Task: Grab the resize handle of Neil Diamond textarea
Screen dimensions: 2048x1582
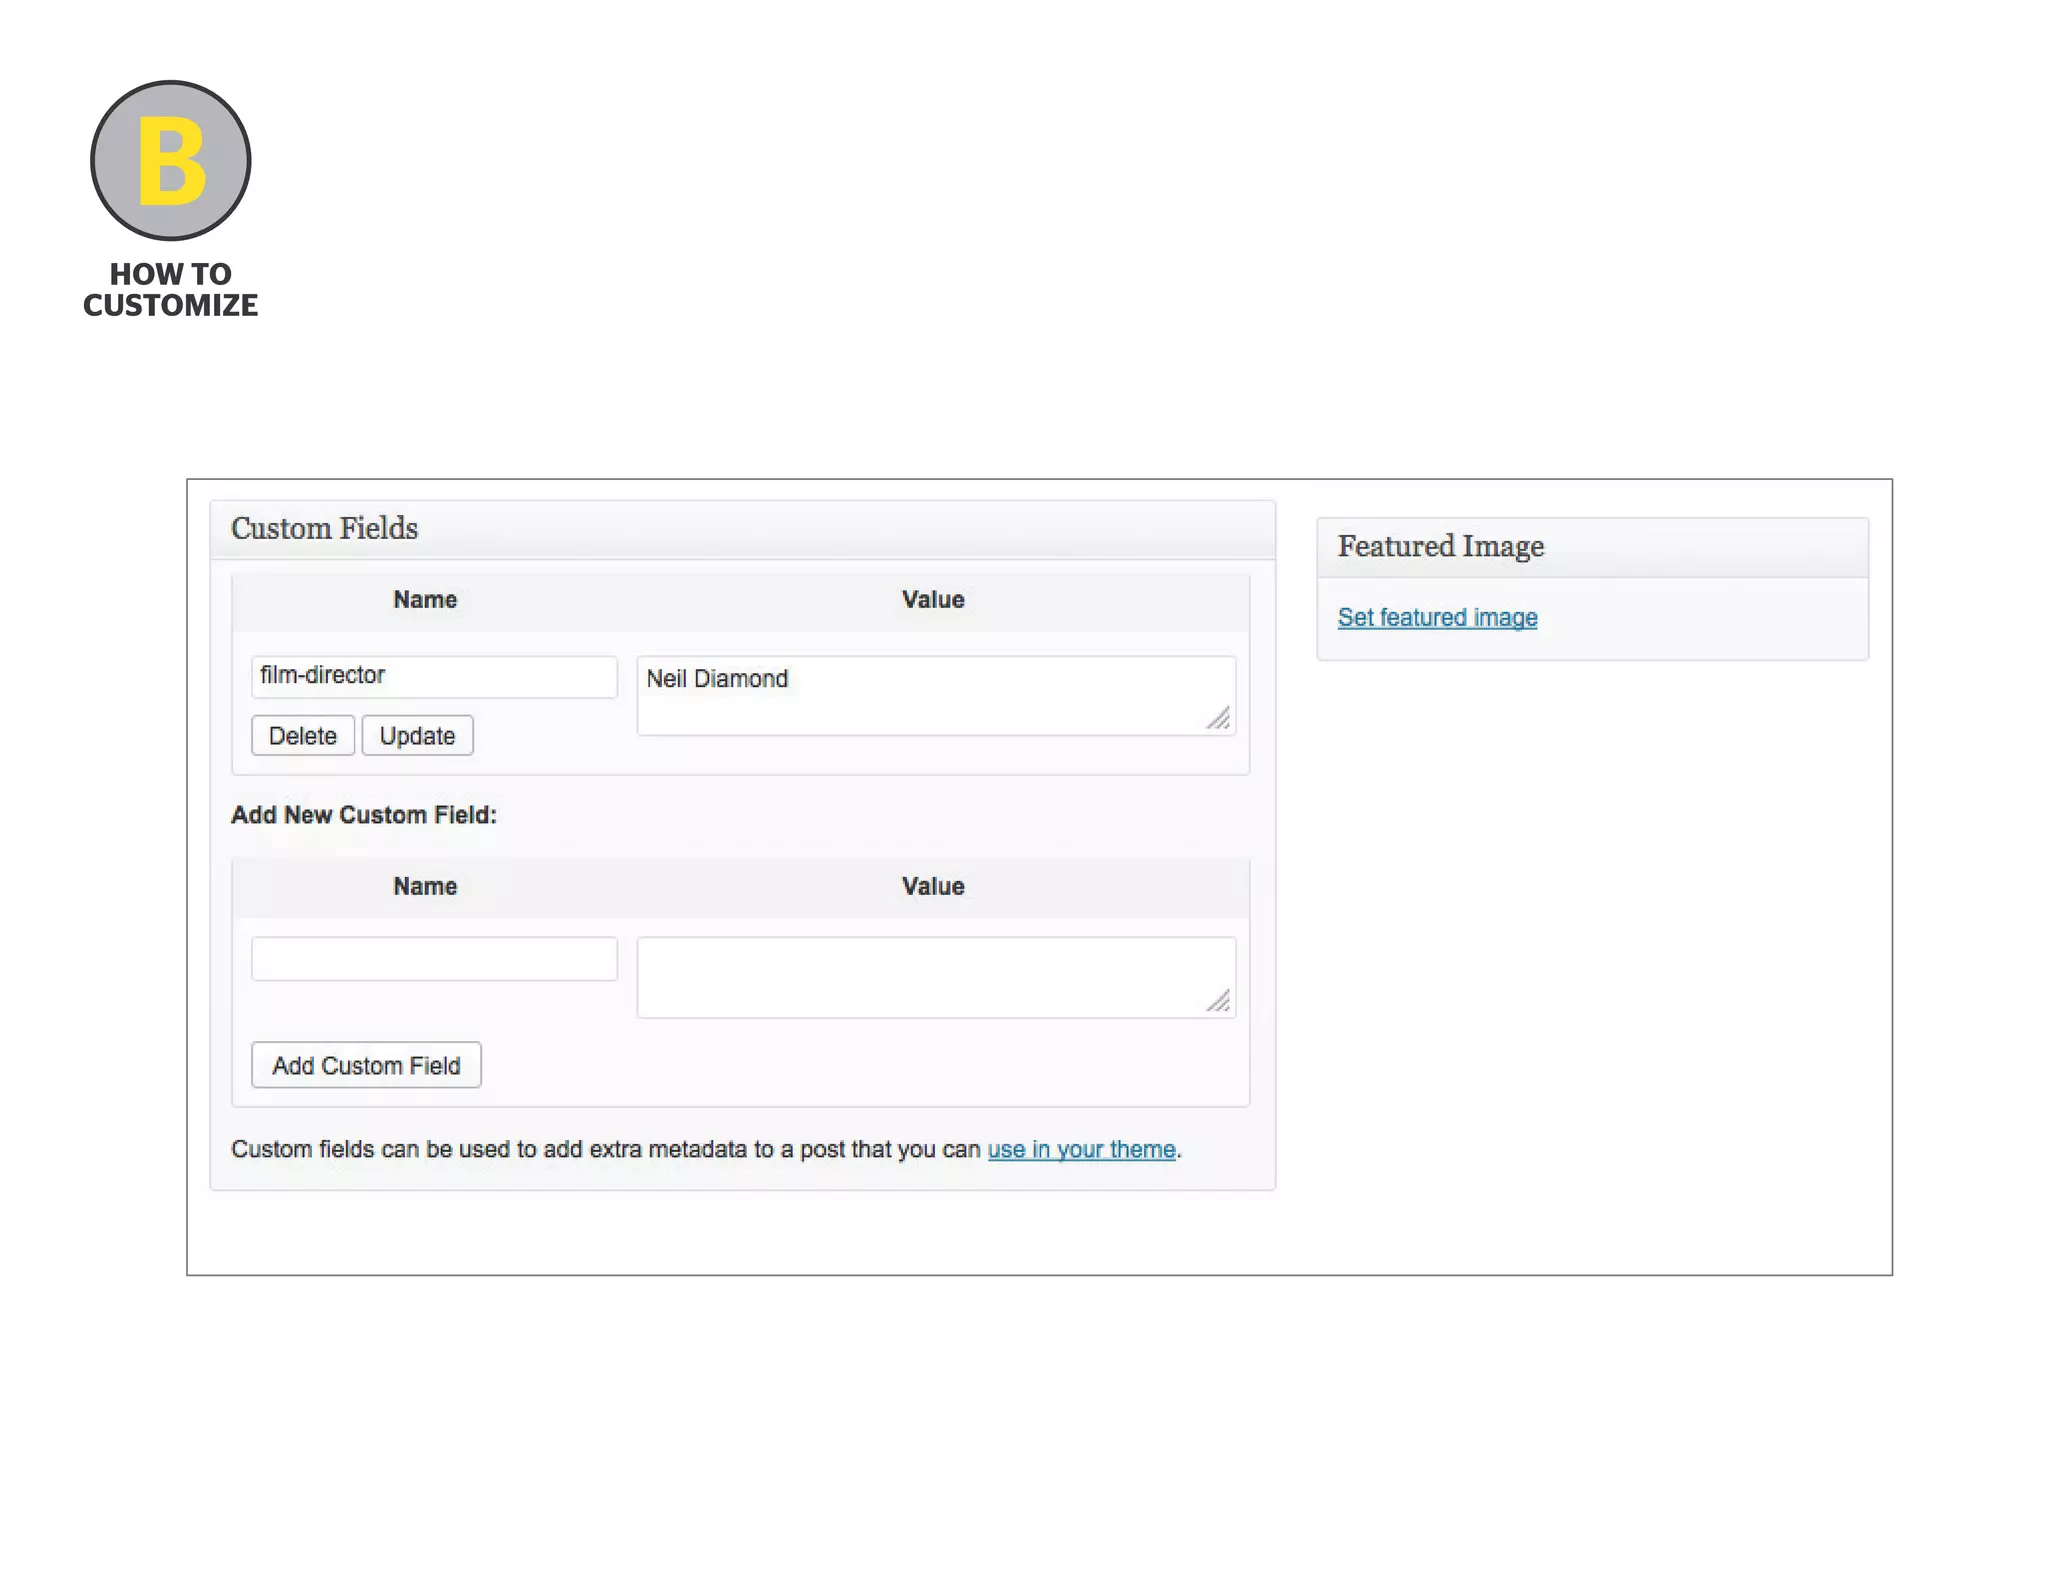Action: tap(1218, 718)
